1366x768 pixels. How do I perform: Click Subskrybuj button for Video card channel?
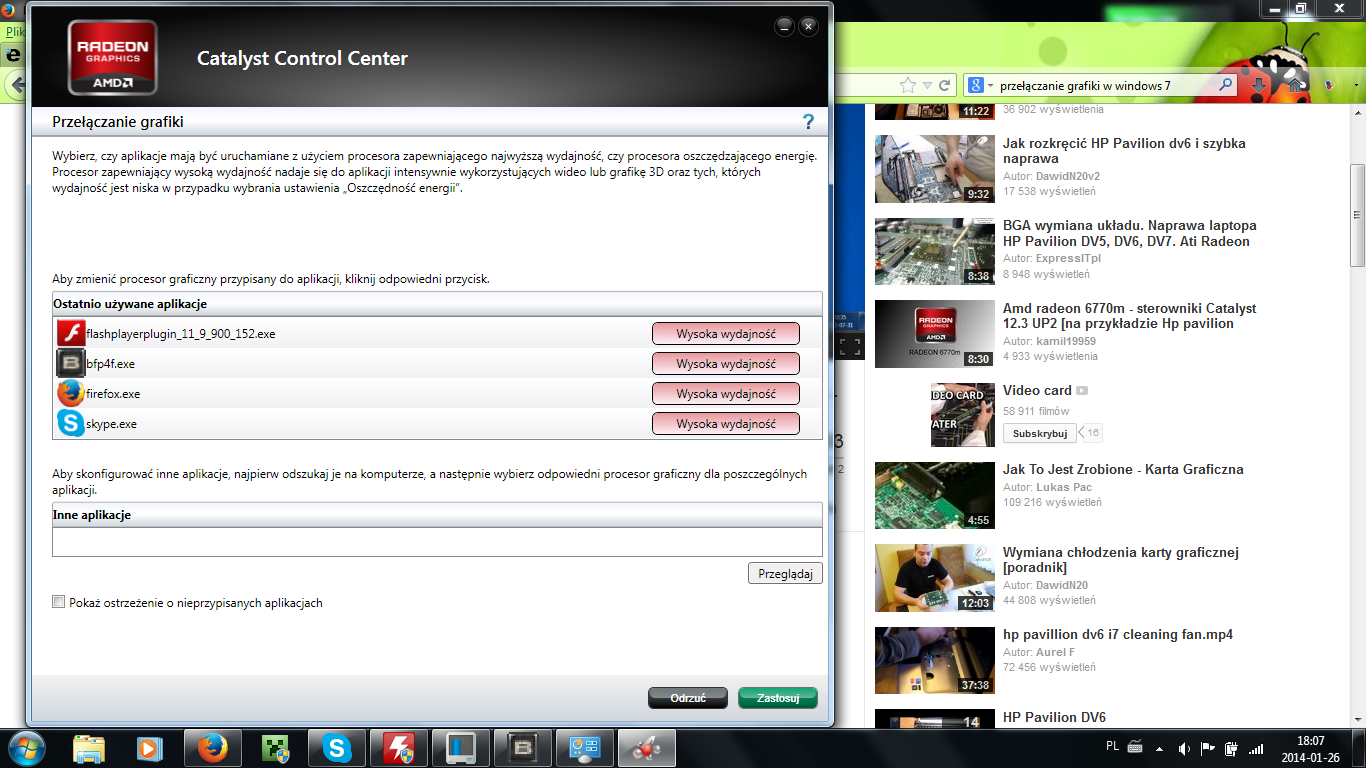coord(1040,434)
